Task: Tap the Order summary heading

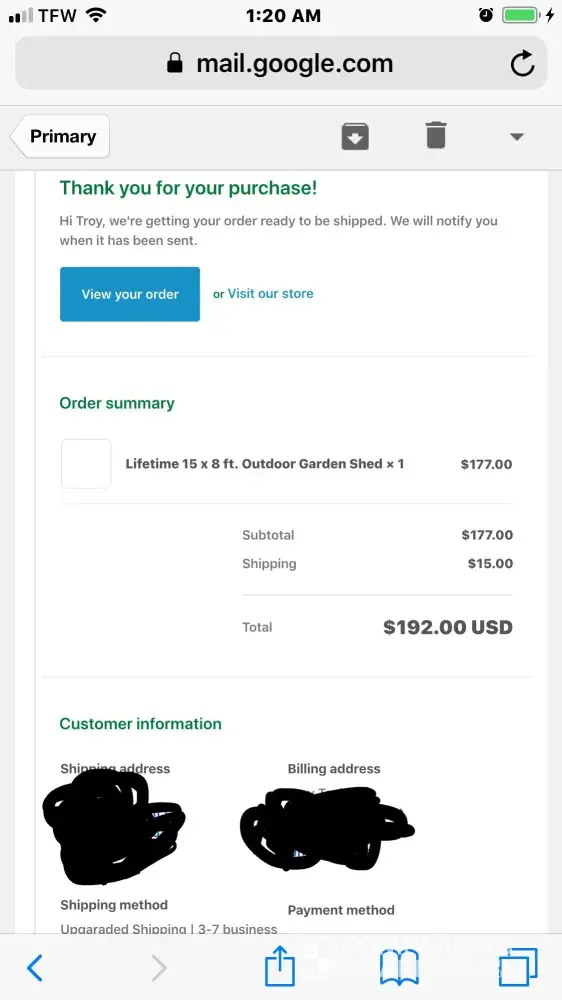Action: [117, 403]
